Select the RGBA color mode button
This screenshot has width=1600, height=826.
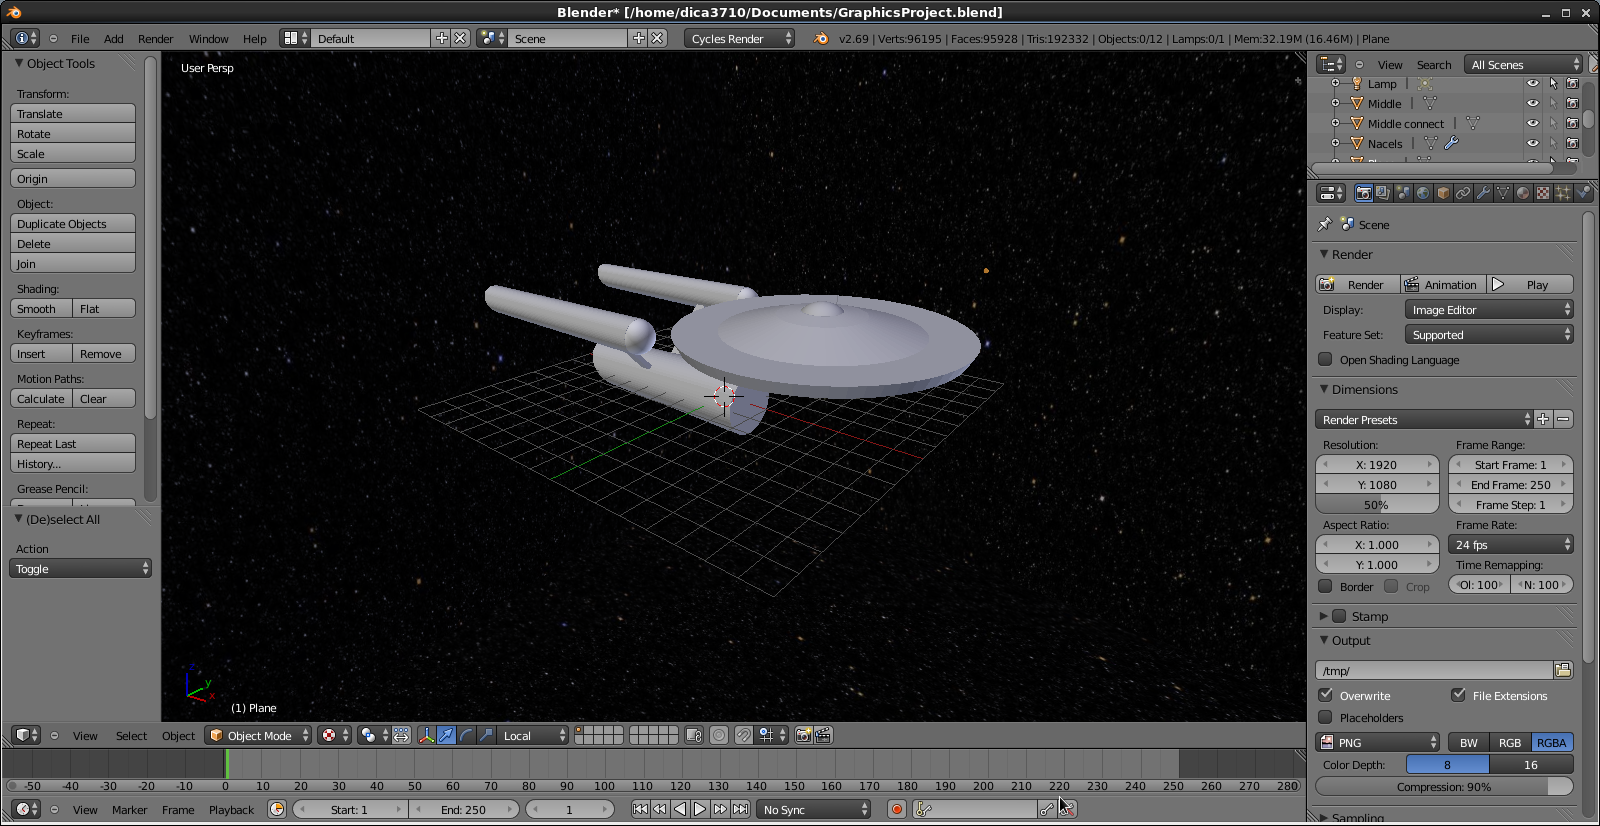pyautogui.click(x=1552, y=742)
